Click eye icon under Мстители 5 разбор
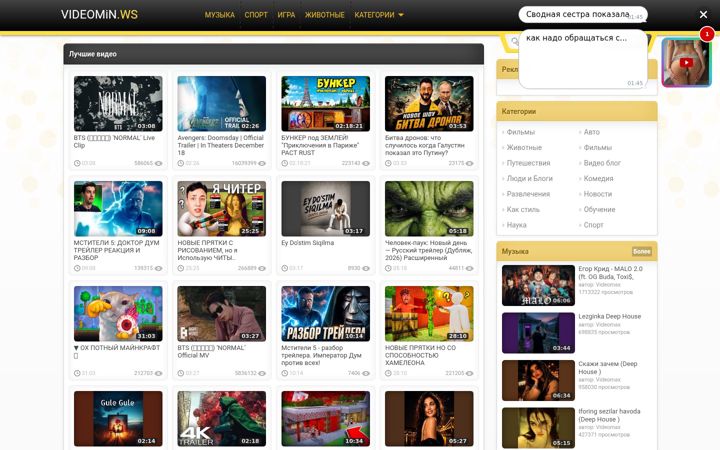The height and width of the screenshot is (450, 720). (366, 373)
